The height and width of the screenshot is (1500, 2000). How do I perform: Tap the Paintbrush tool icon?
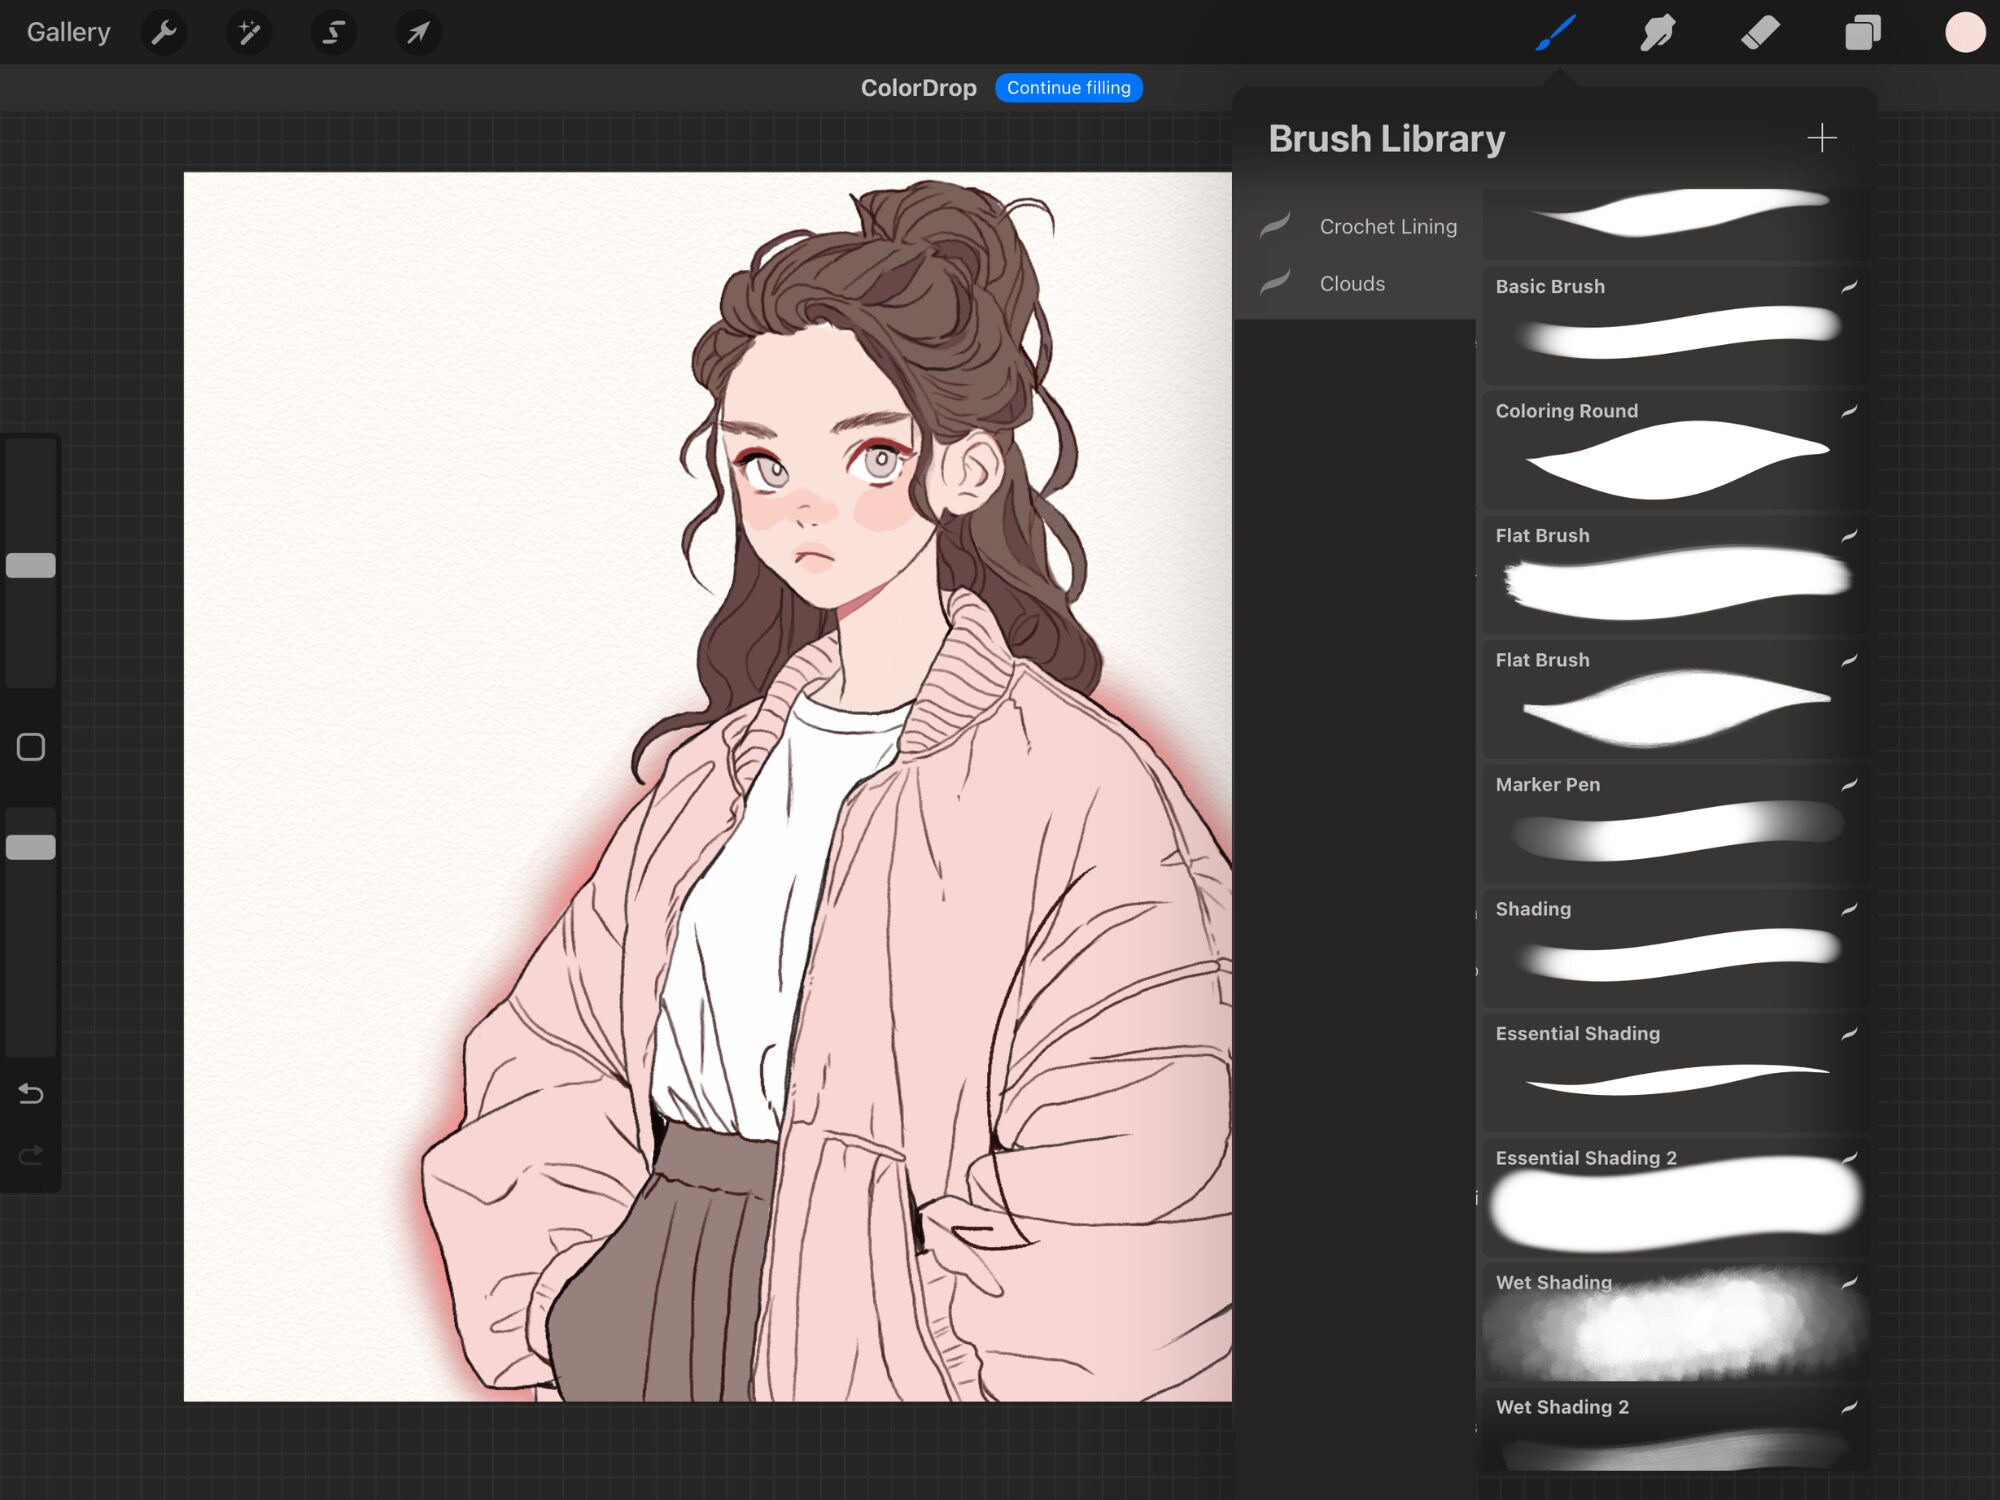(x=1556, y=32)
